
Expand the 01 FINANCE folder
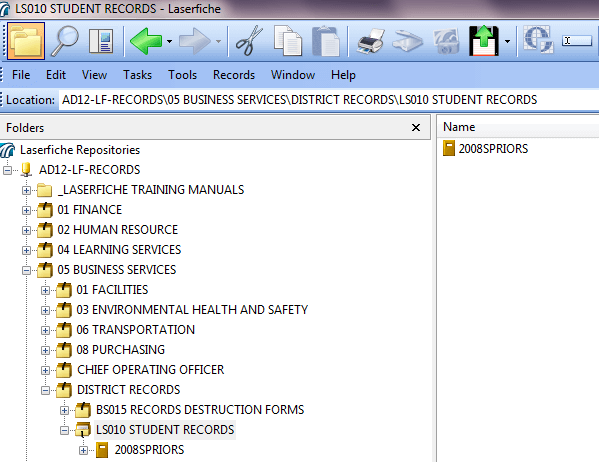click(x=26, y=210)
